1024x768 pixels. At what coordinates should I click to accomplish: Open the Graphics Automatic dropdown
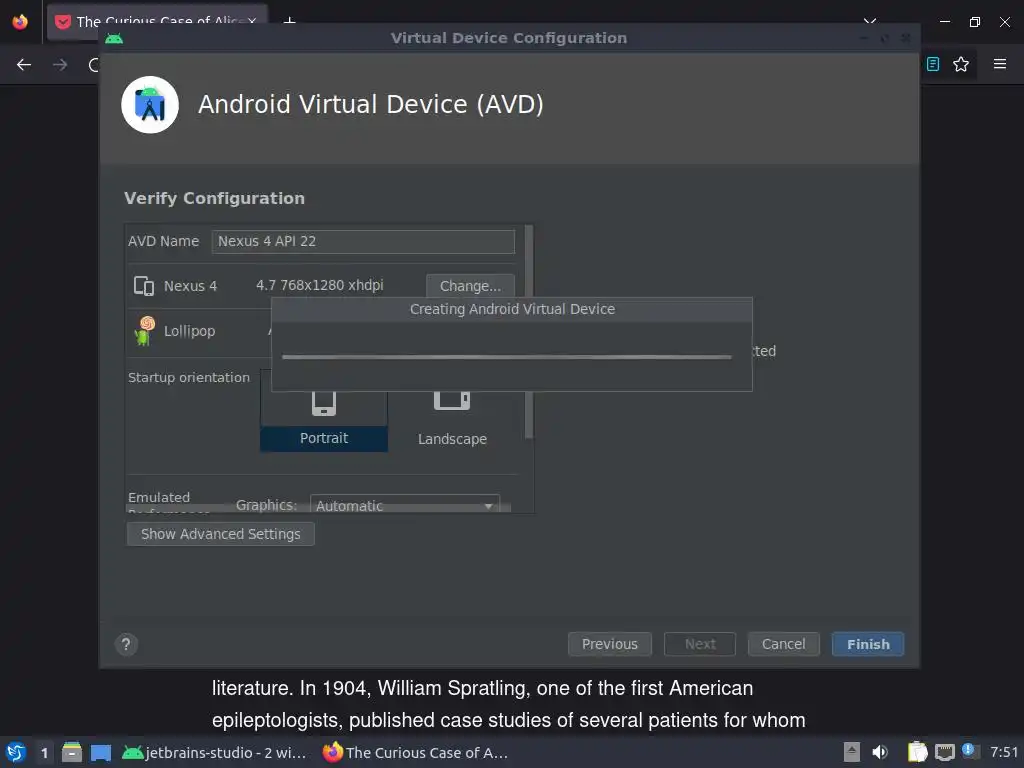coord(405,505)
